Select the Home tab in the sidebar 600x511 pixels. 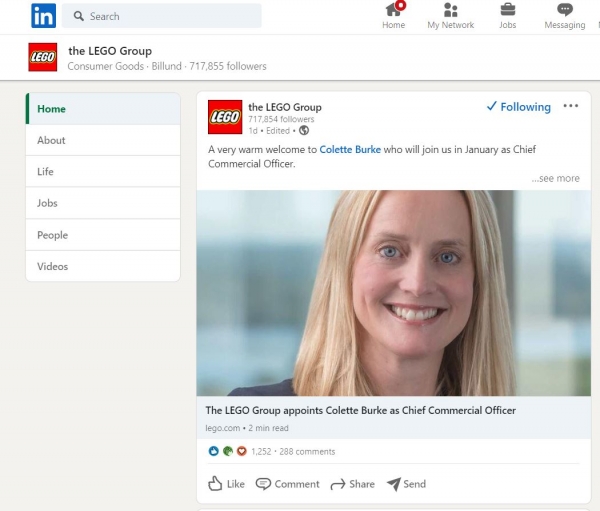[x=103, y=109]
